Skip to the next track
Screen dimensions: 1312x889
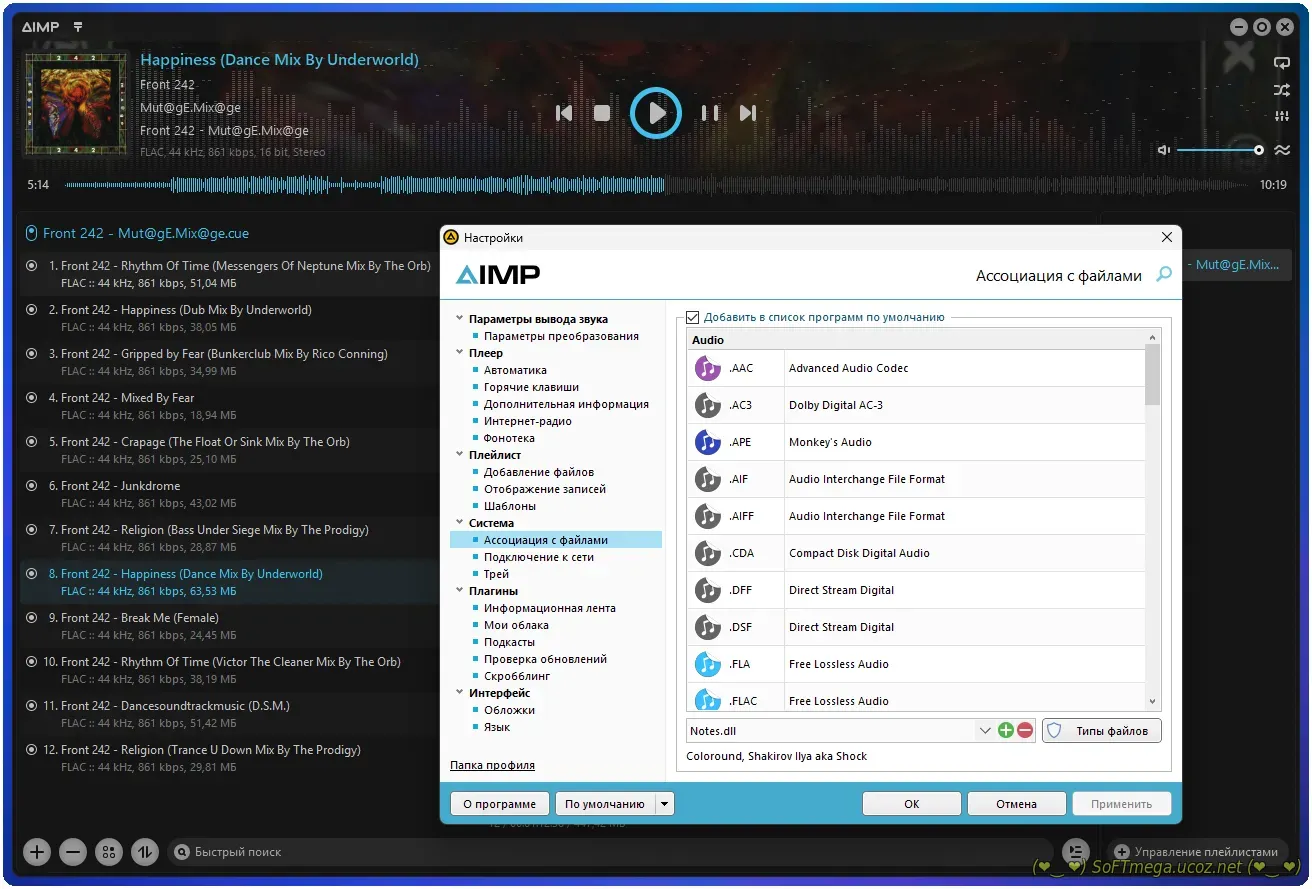click(x=747, y=113)
